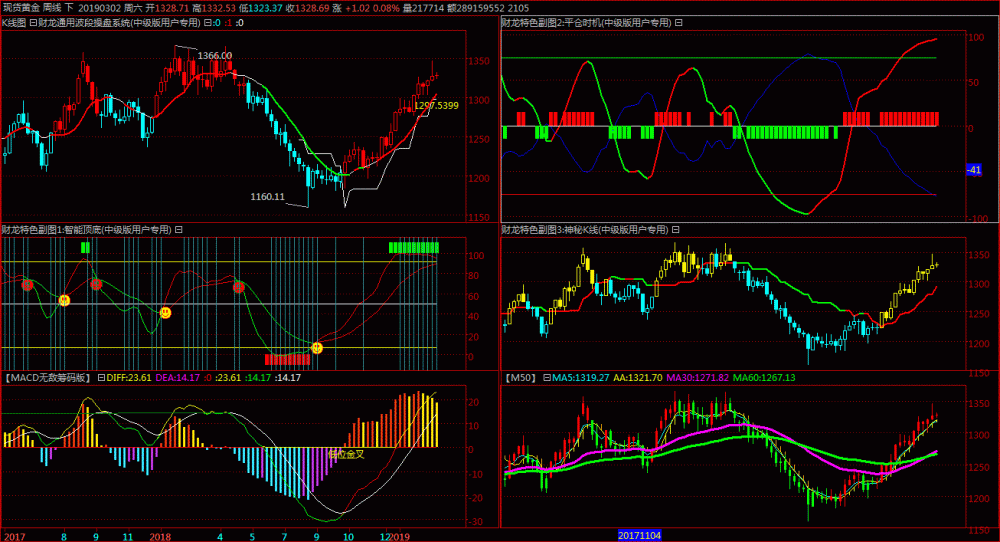Viewport: 1000px width, 542px height.
Task: Select first red sell circle in early 2017
Action: [x=27, y=285]
